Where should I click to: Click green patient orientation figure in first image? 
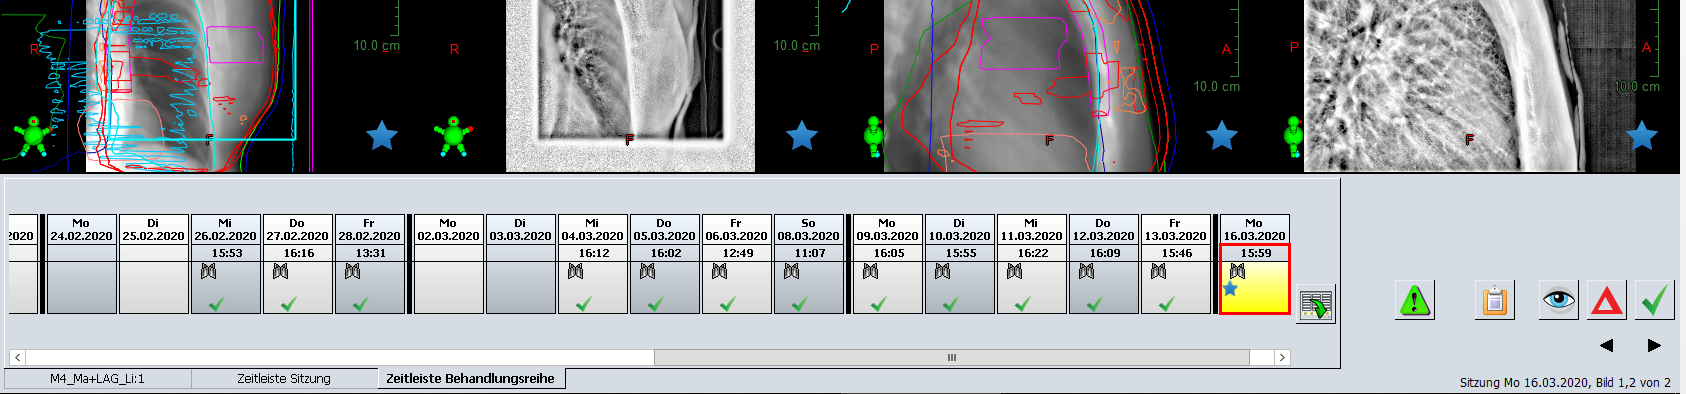click(33, 136)
